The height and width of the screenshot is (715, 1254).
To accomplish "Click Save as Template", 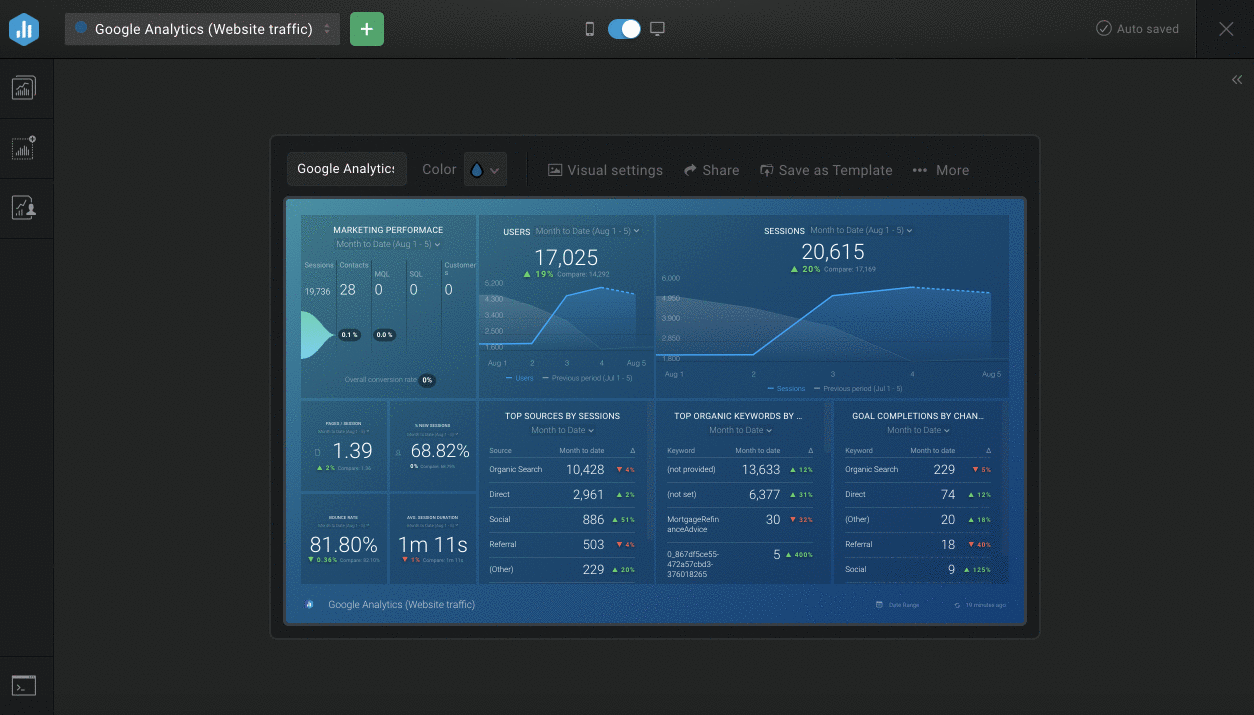I will [x=826, y=170].
